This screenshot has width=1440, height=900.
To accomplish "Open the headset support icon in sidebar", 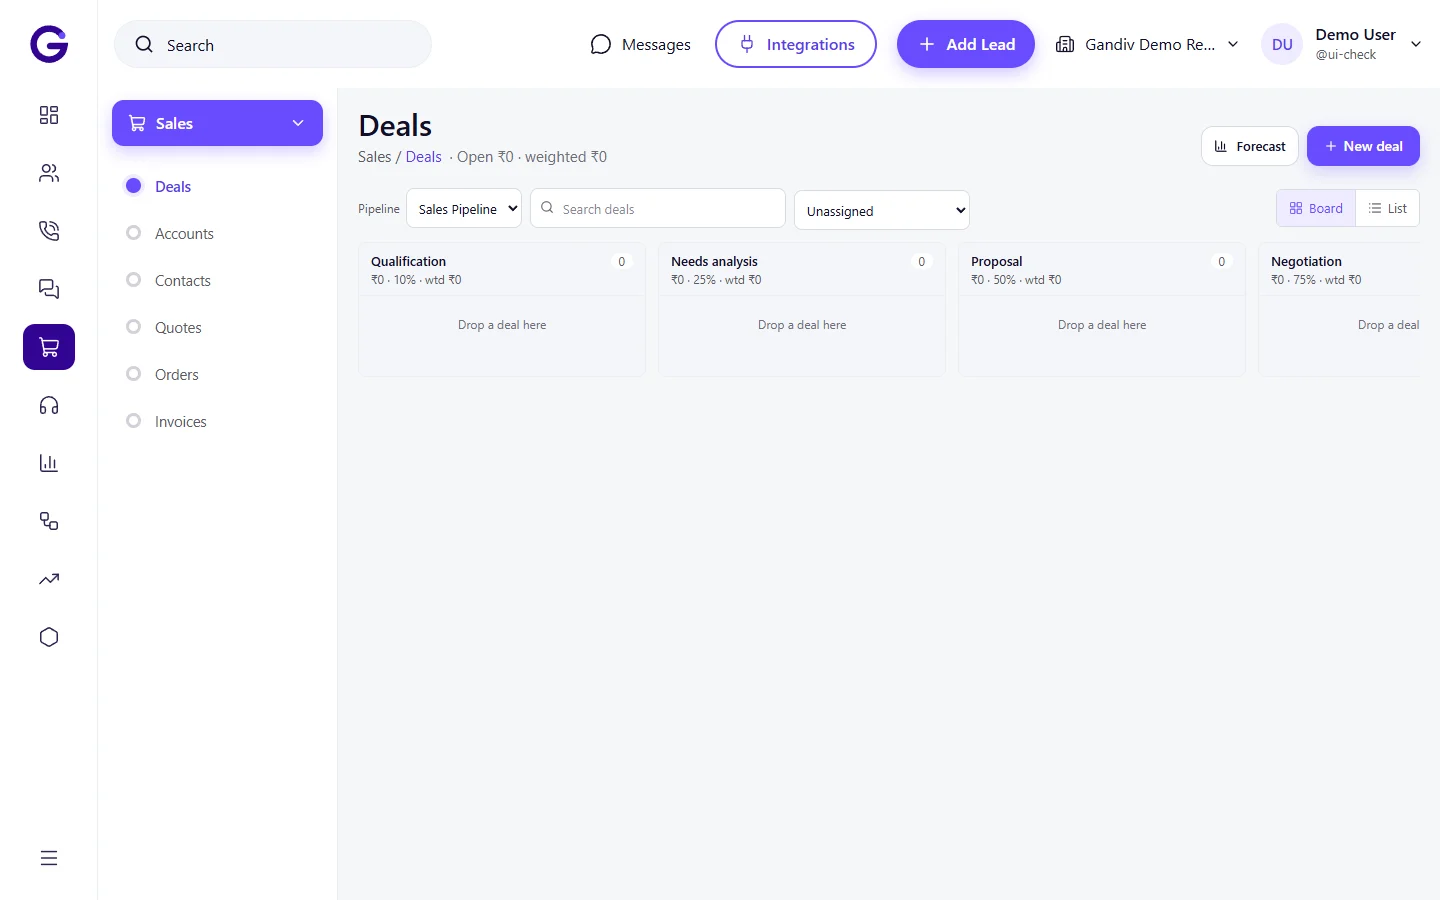I will click(x=49, y=405).
